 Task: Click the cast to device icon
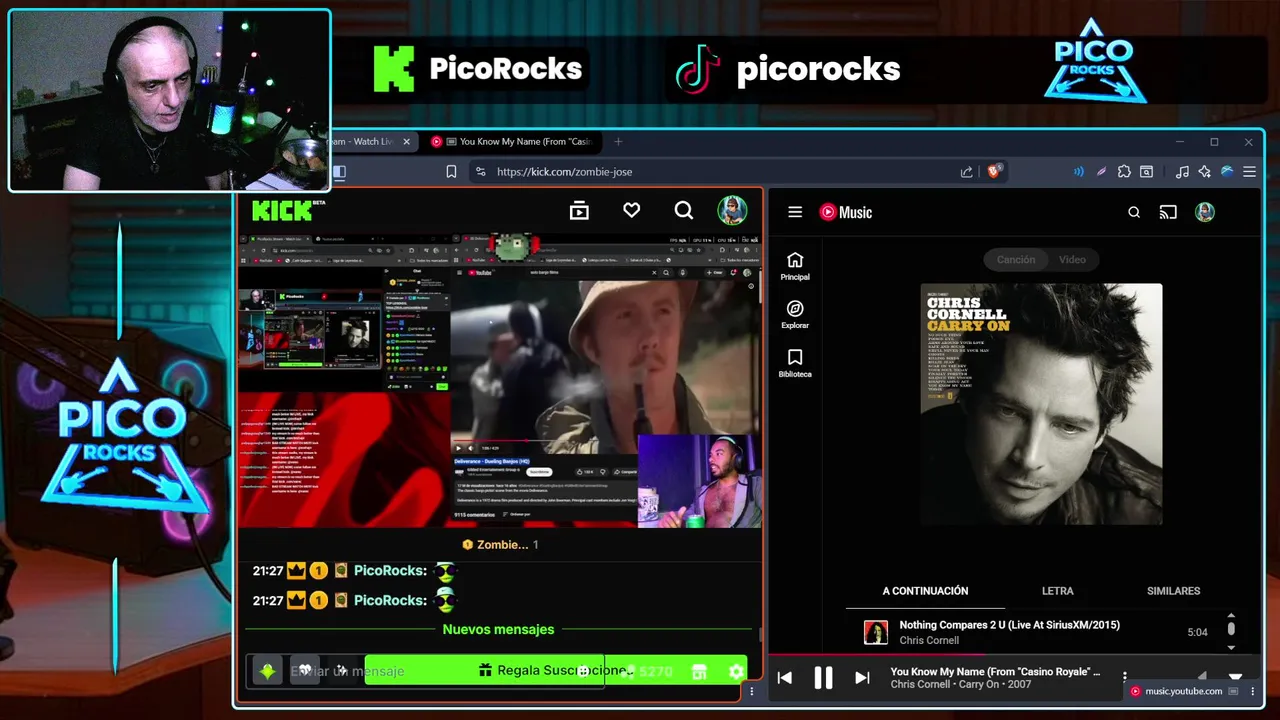(x=1168, y=212)
